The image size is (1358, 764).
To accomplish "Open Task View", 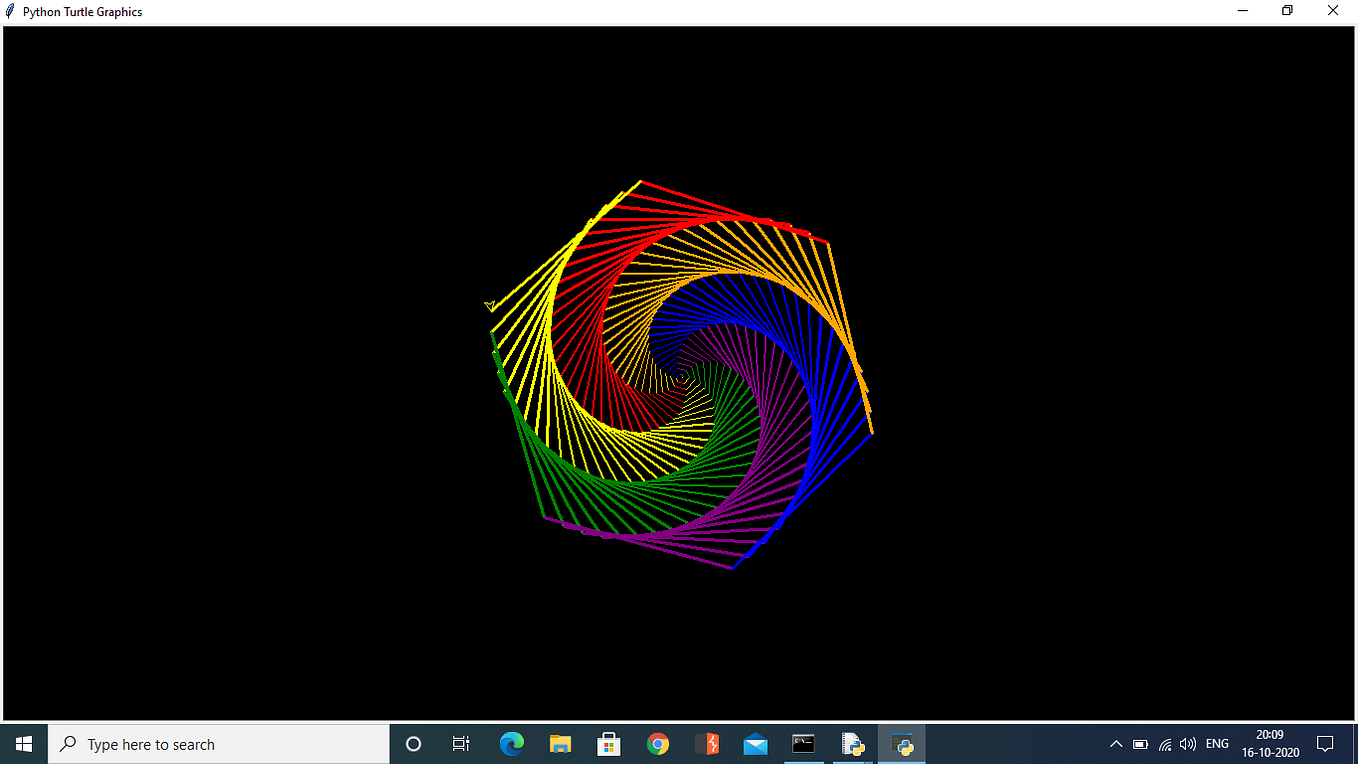I will (460, 744).
